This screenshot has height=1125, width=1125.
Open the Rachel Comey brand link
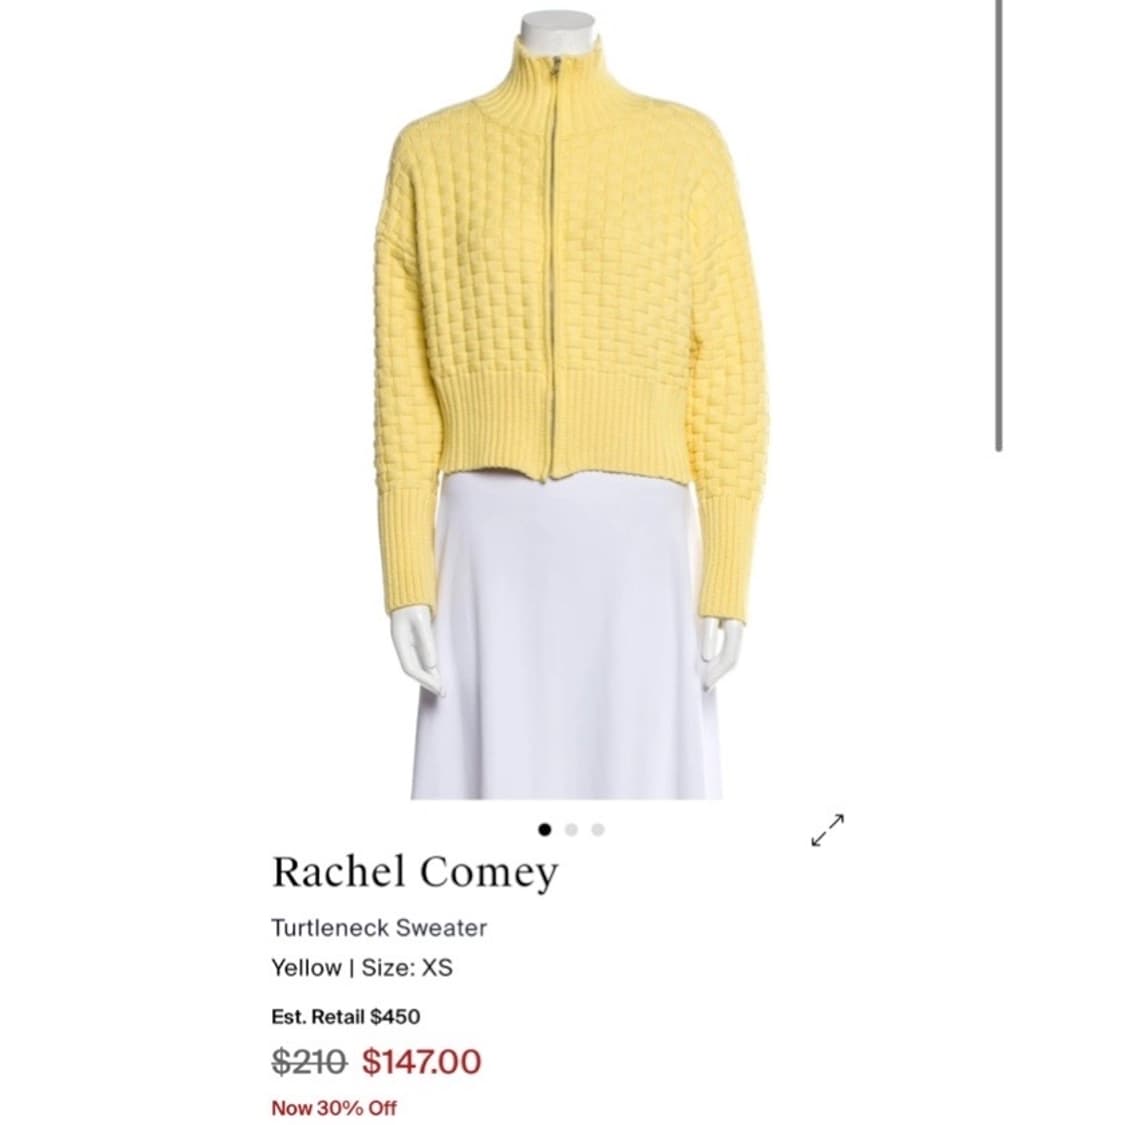coord(415,872)
